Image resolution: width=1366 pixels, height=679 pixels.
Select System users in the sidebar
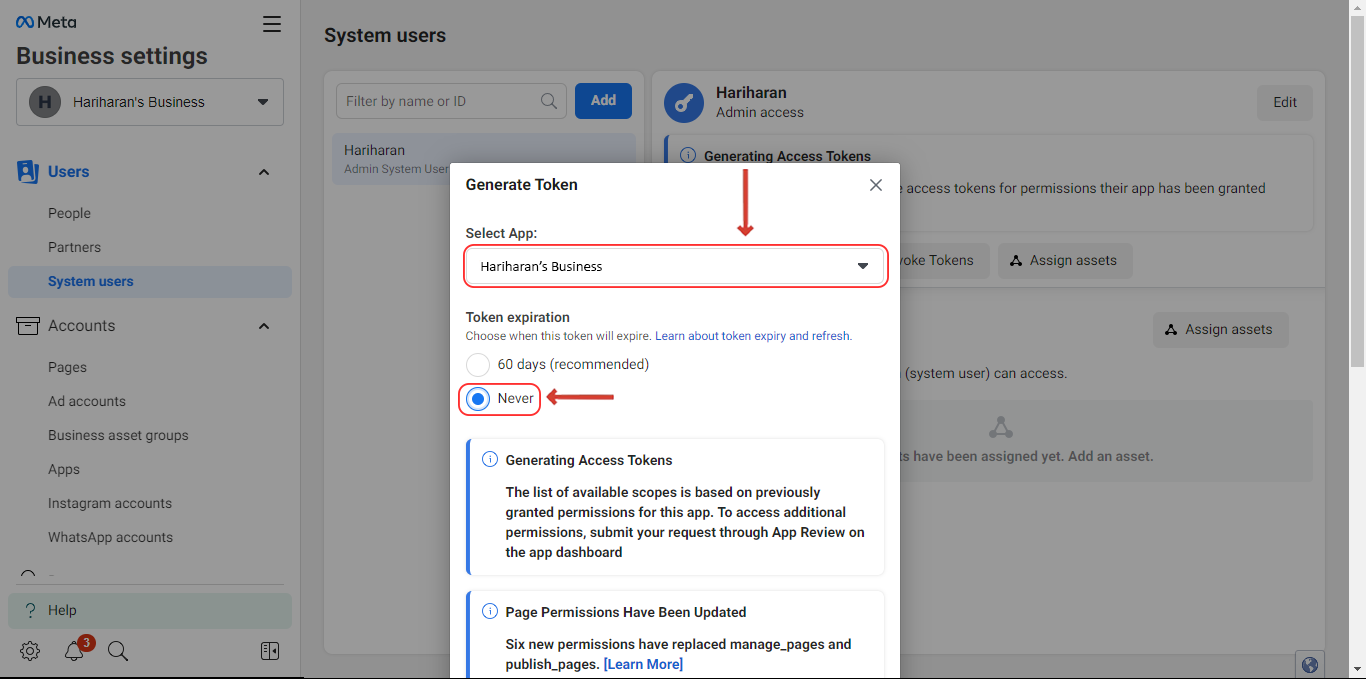[x=150, y=281]
